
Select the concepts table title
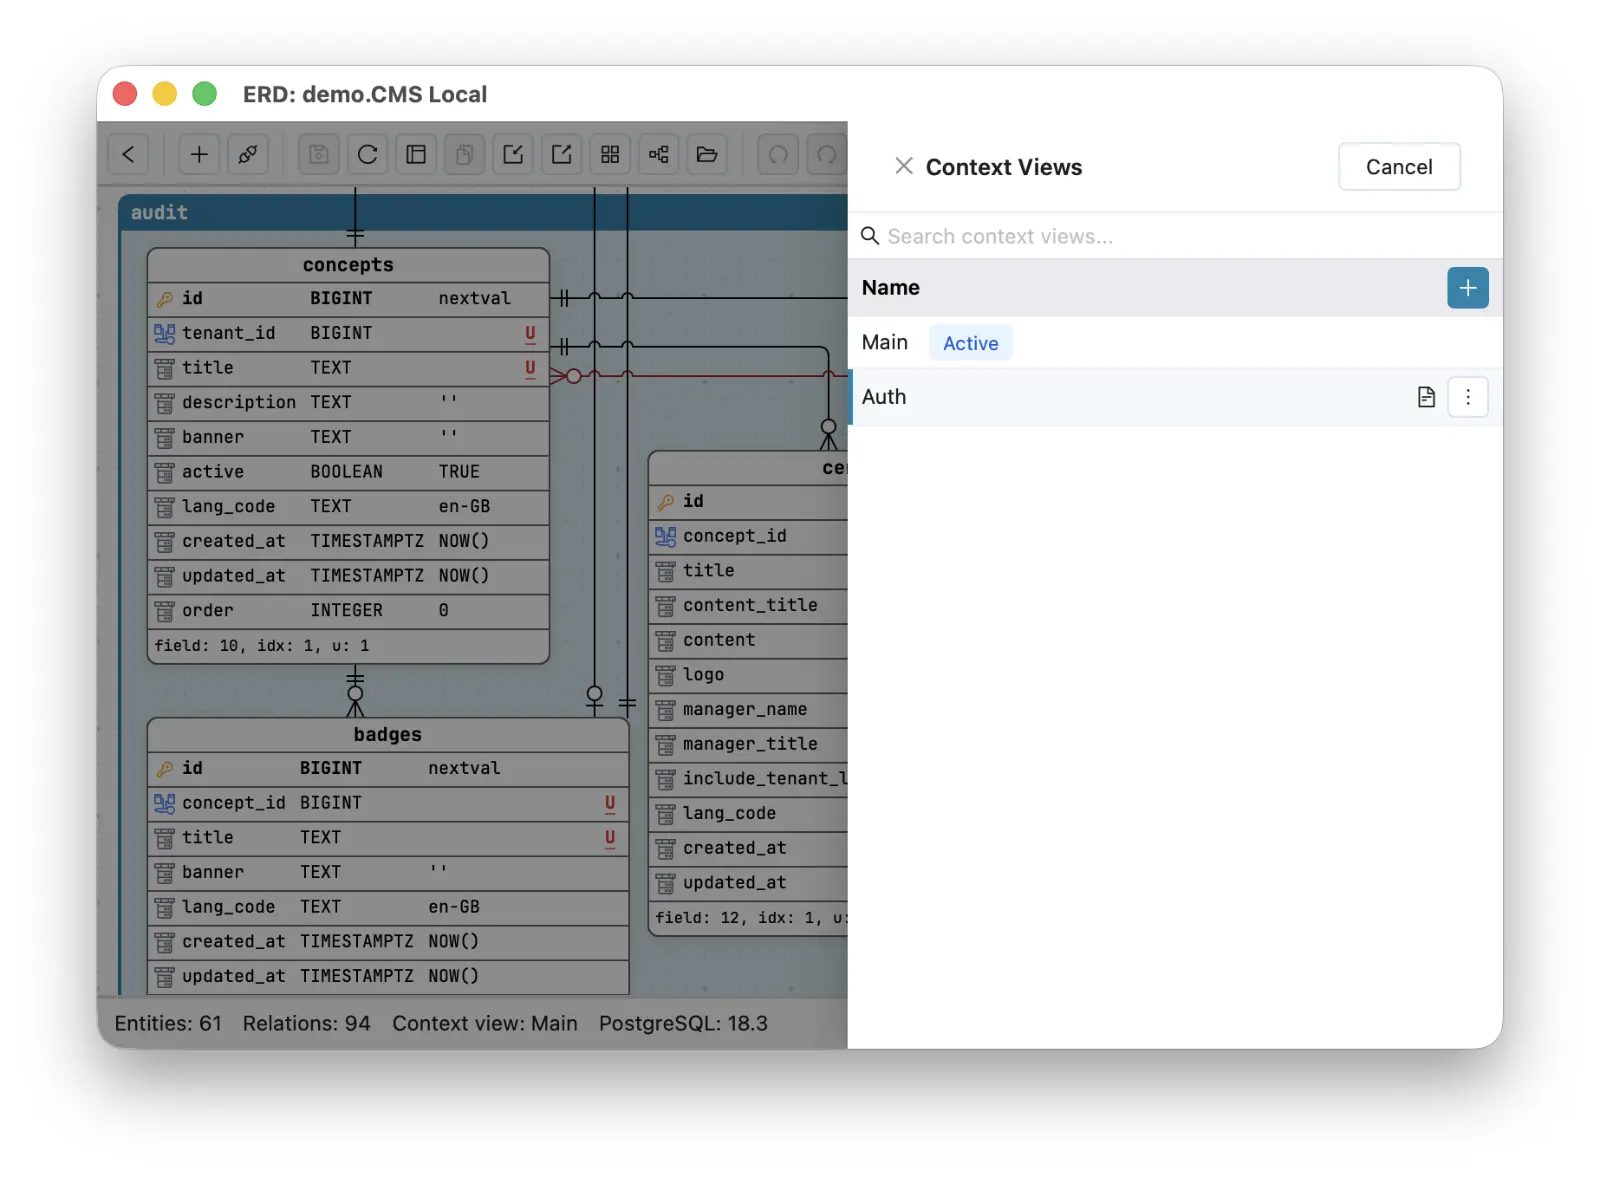[348, 265]
